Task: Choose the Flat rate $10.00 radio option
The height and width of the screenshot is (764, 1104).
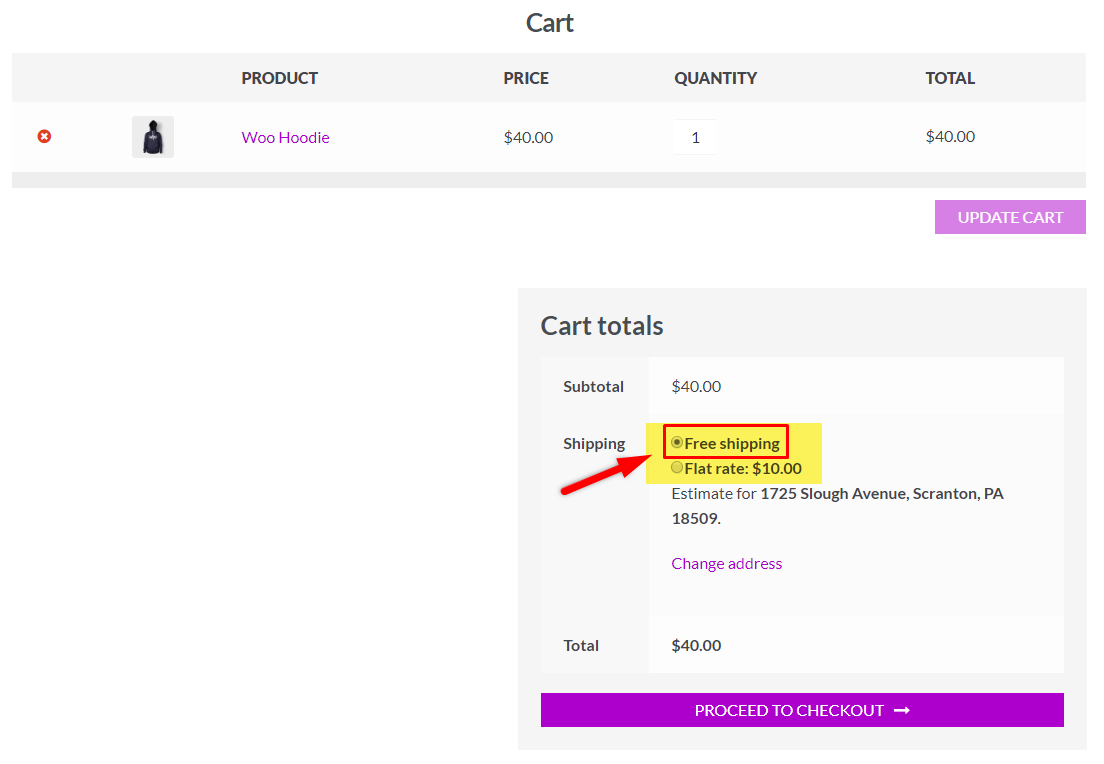Action: pyautogui.click(x=678, y=468)
